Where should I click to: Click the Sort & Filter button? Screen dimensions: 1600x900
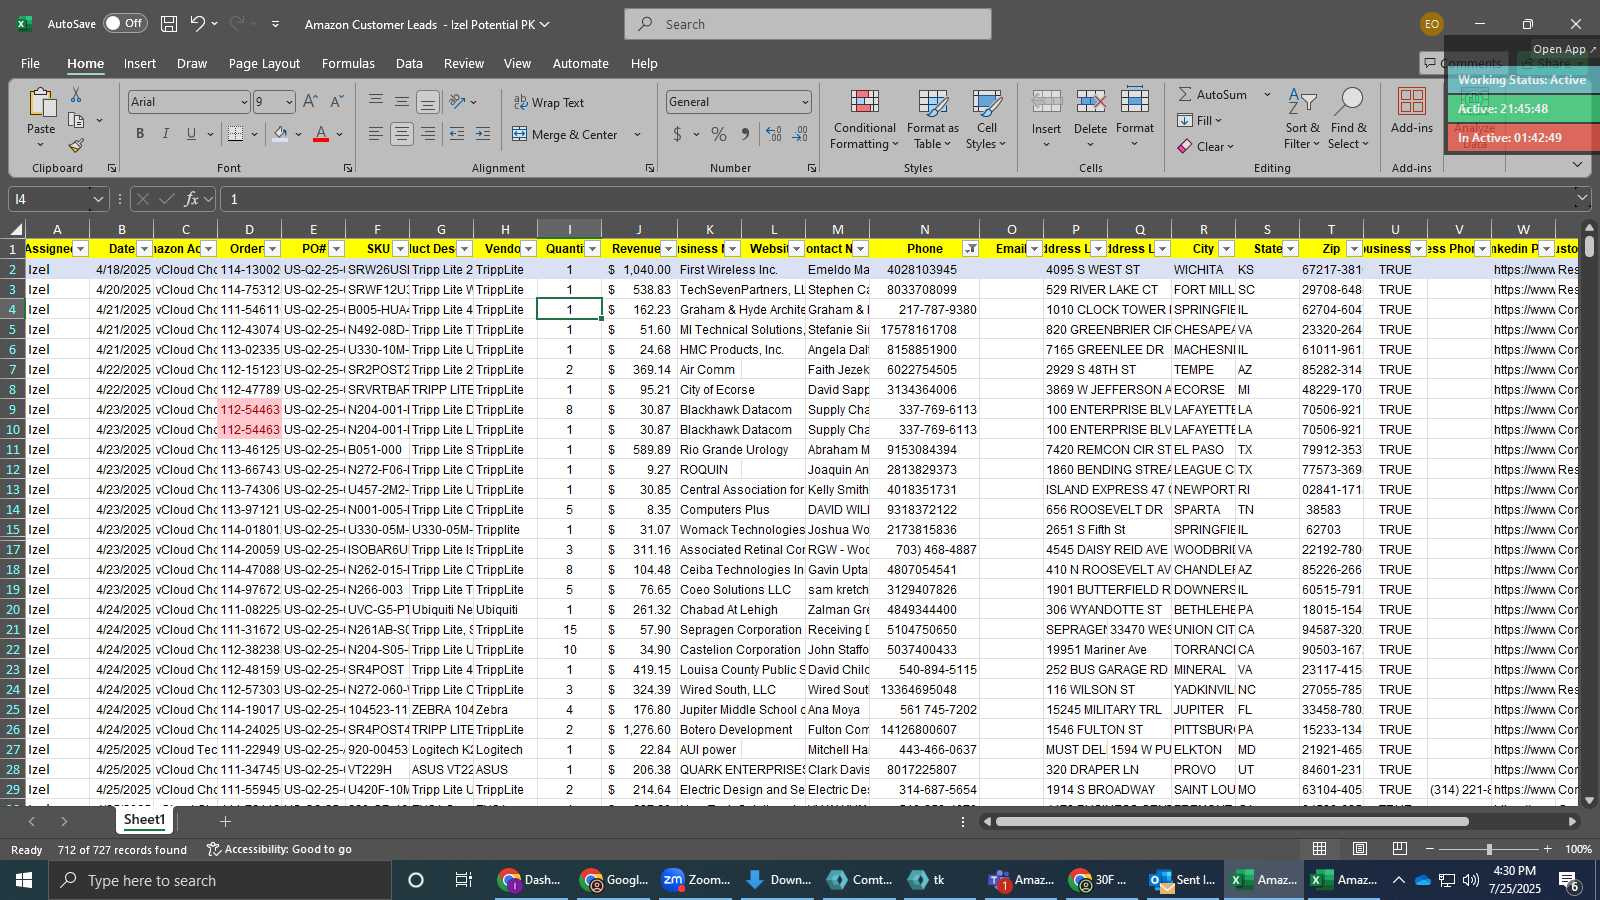pos(1302,118)
